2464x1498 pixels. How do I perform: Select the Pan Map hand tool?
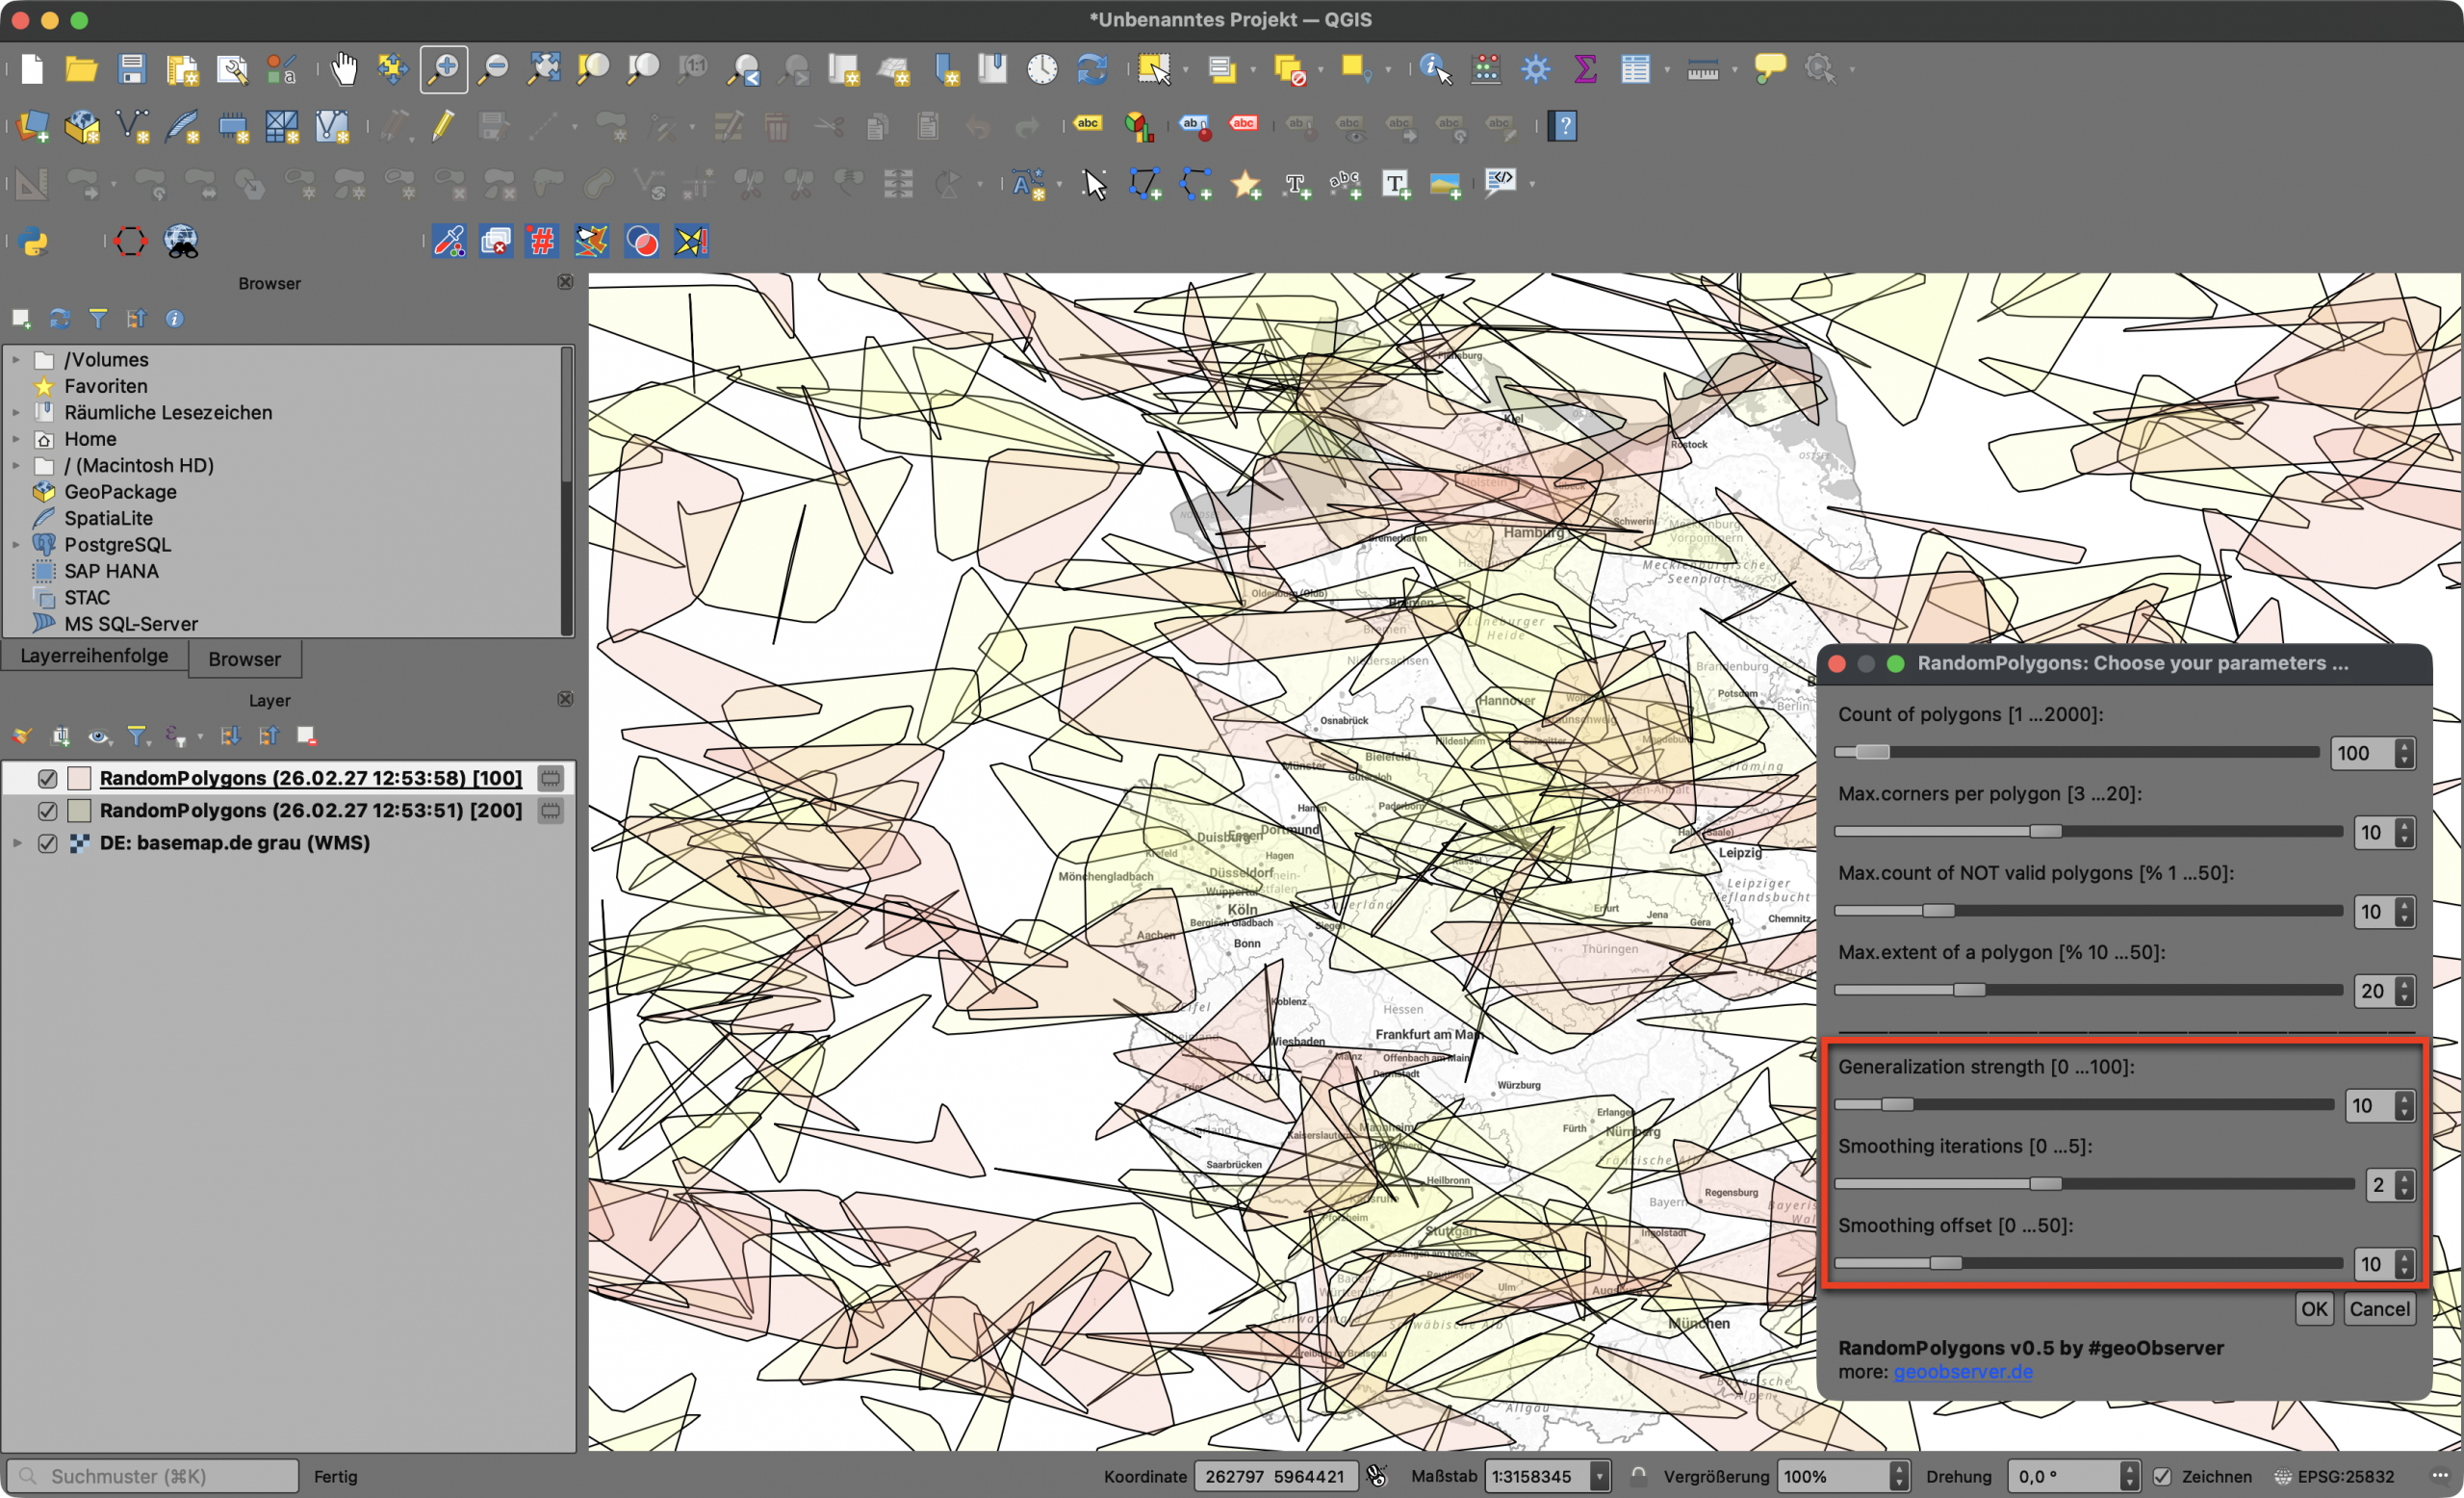click(344, 69)
